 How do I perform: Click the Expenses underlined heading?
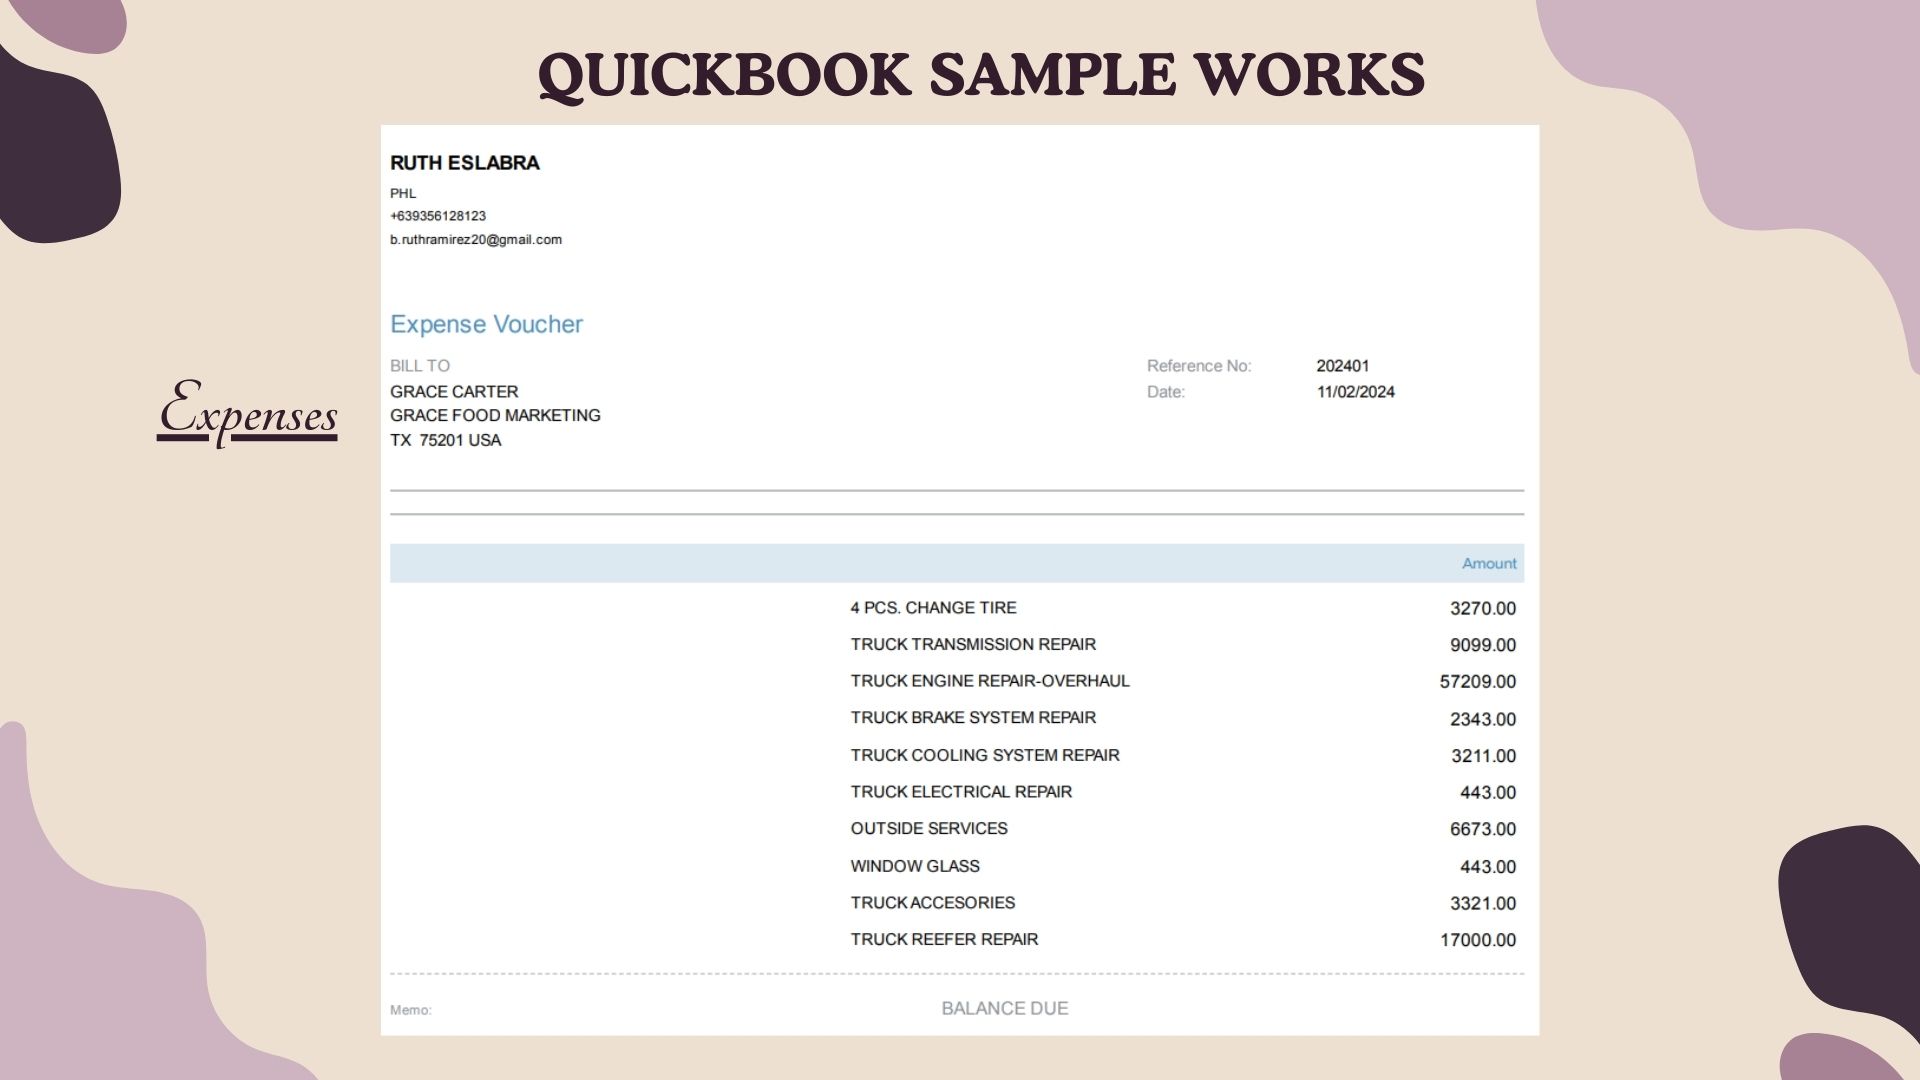[x=248, y=411]
